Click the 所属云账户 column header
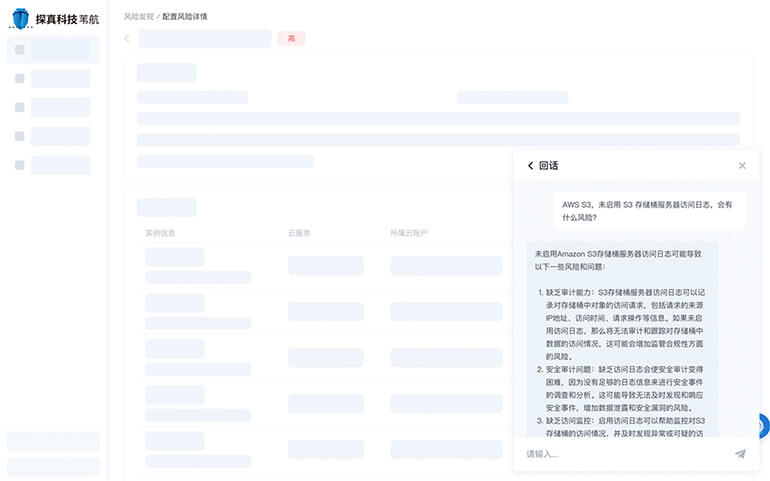770x481 pixels. pyautogui.click(x=409, y=233)
